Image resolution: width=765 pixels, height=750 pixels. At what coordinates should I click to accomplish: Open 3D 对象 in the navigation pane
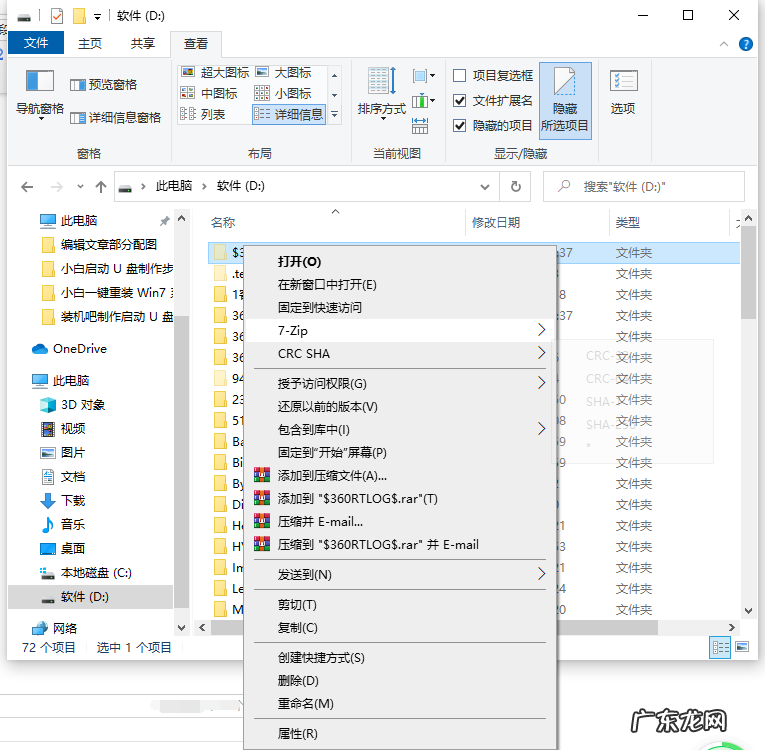coord(73,405)
